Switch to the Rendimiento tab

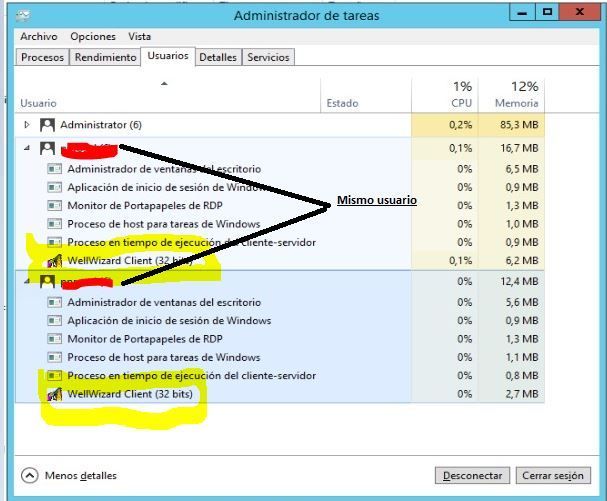105,57
